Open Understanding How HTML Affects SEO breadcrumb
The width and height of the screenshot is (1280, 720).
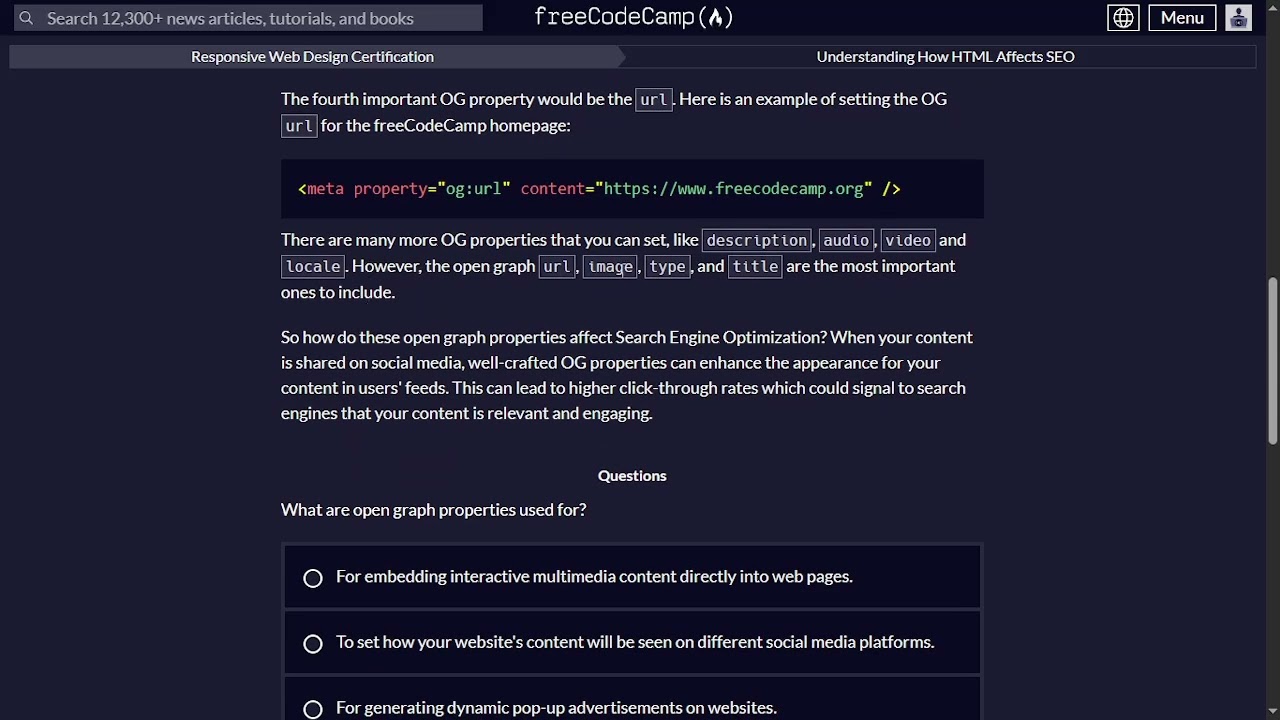click(945, 57)
